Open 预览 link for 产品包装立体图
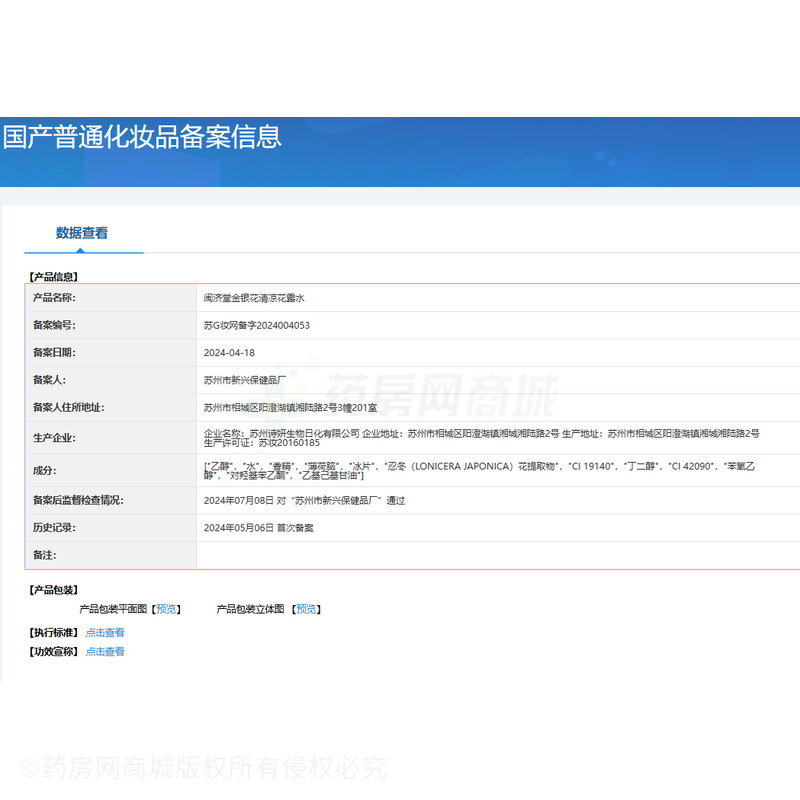Image resolution: width=800 pixels, height=800 pixels. (x=306, y=609)
